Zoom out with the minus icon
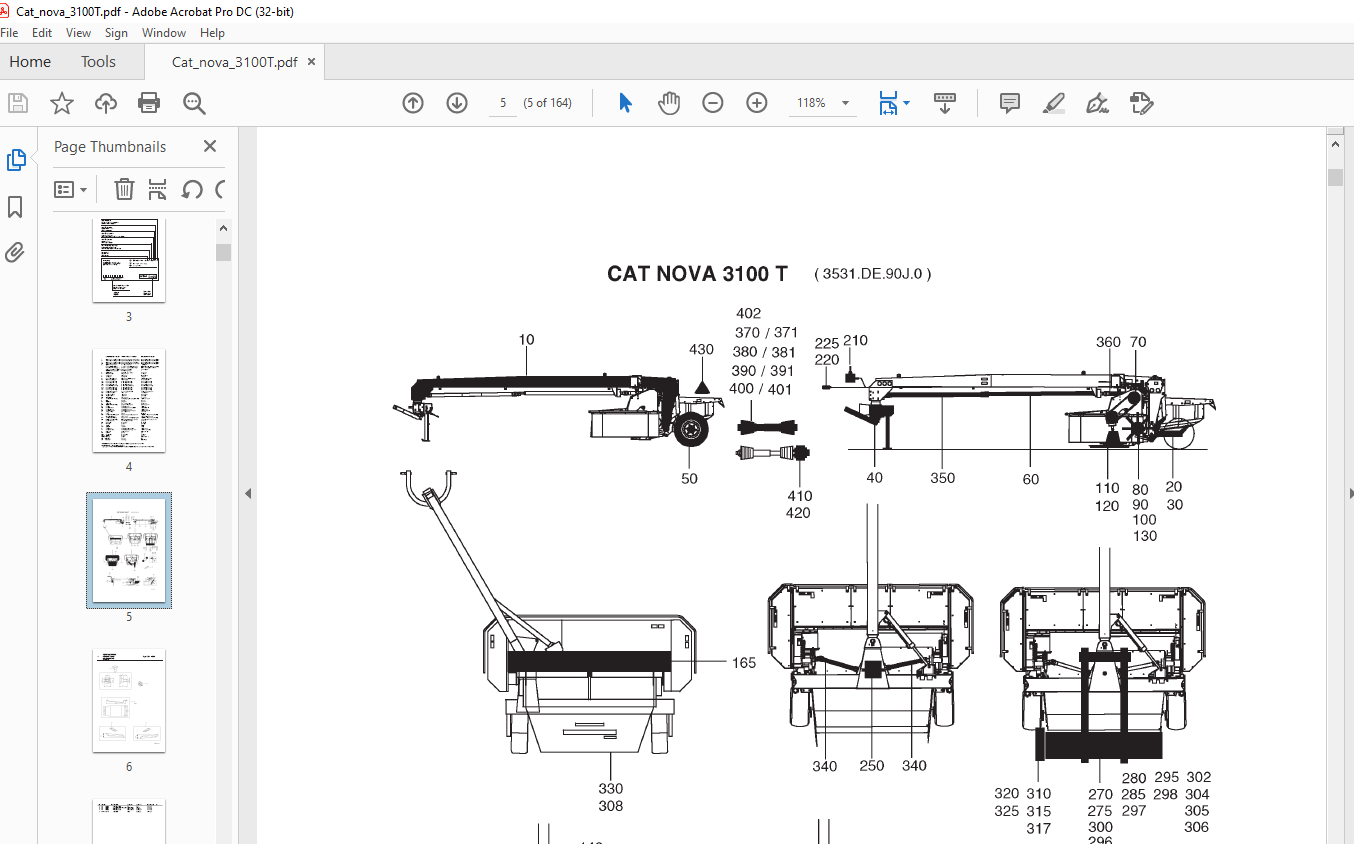Screen dimensions: 1354x844 tap(713, 103)
